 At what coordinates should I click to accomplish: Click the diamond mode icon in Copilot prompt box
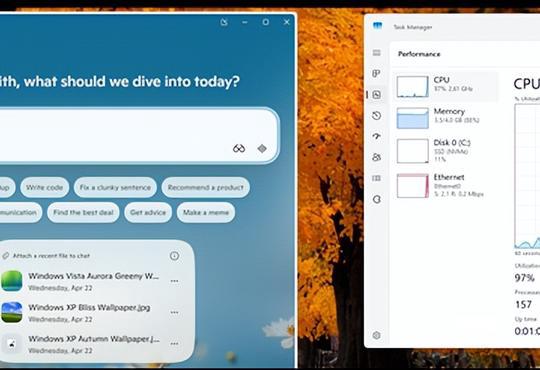tap(262, 148)
